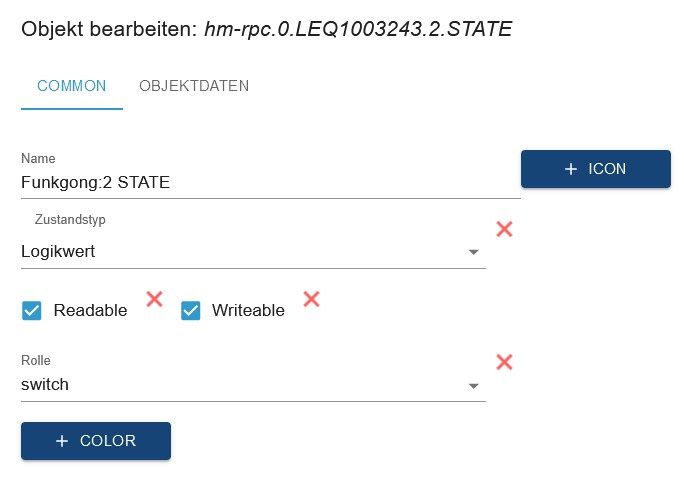Click the Writeable label text

(248, 311)
